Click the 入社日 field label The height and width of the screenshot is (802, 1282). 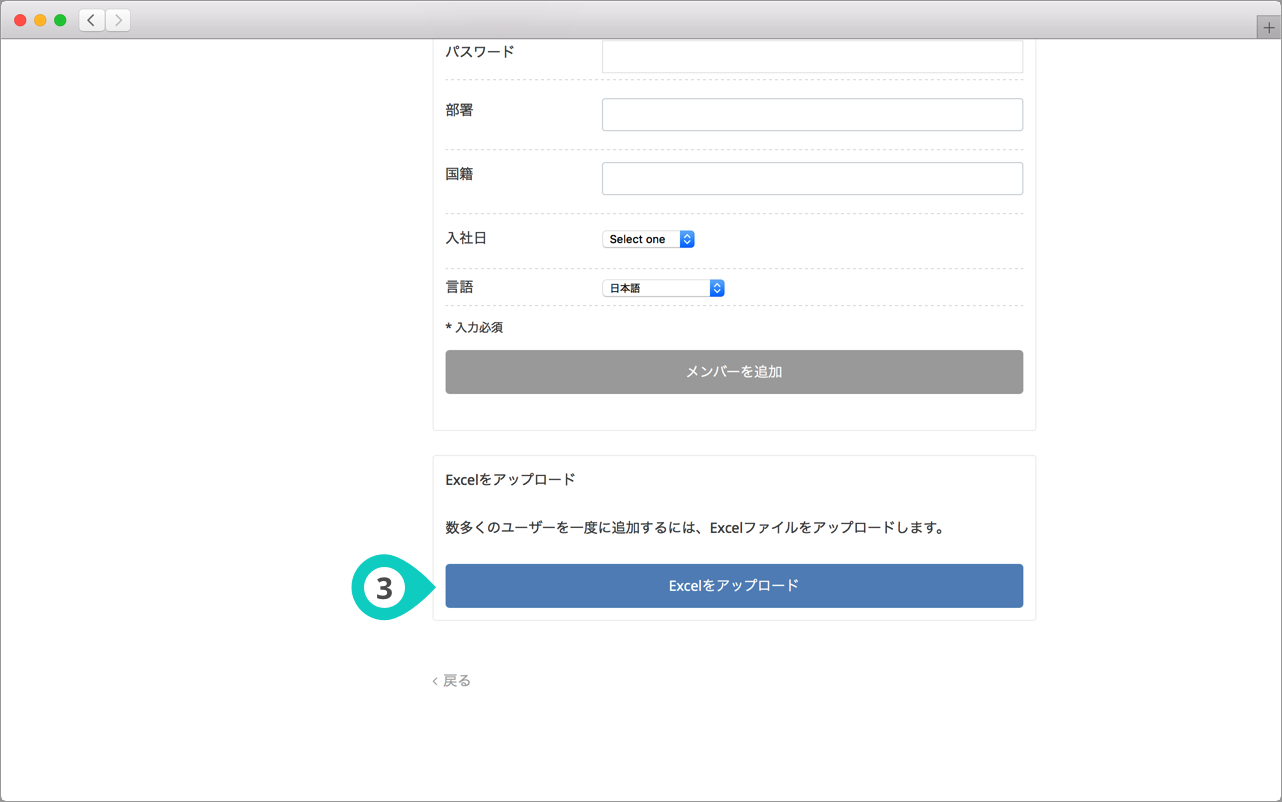pos(465,239)
